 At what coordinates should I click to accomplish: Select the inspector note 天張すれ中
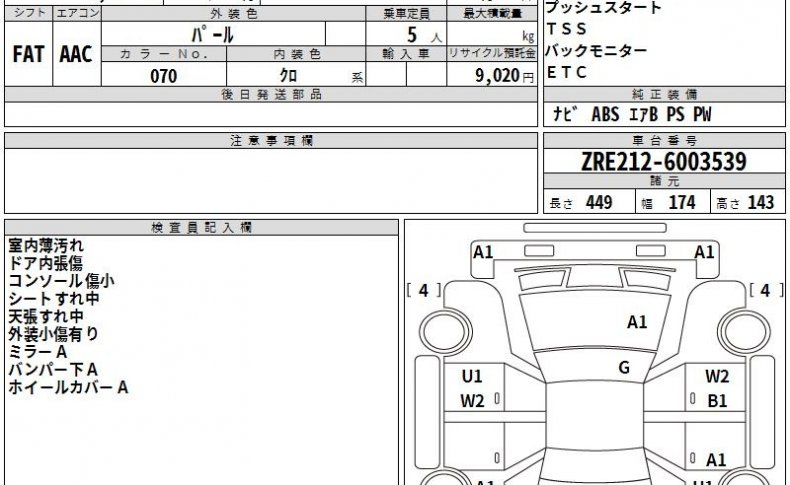point(46,316)
